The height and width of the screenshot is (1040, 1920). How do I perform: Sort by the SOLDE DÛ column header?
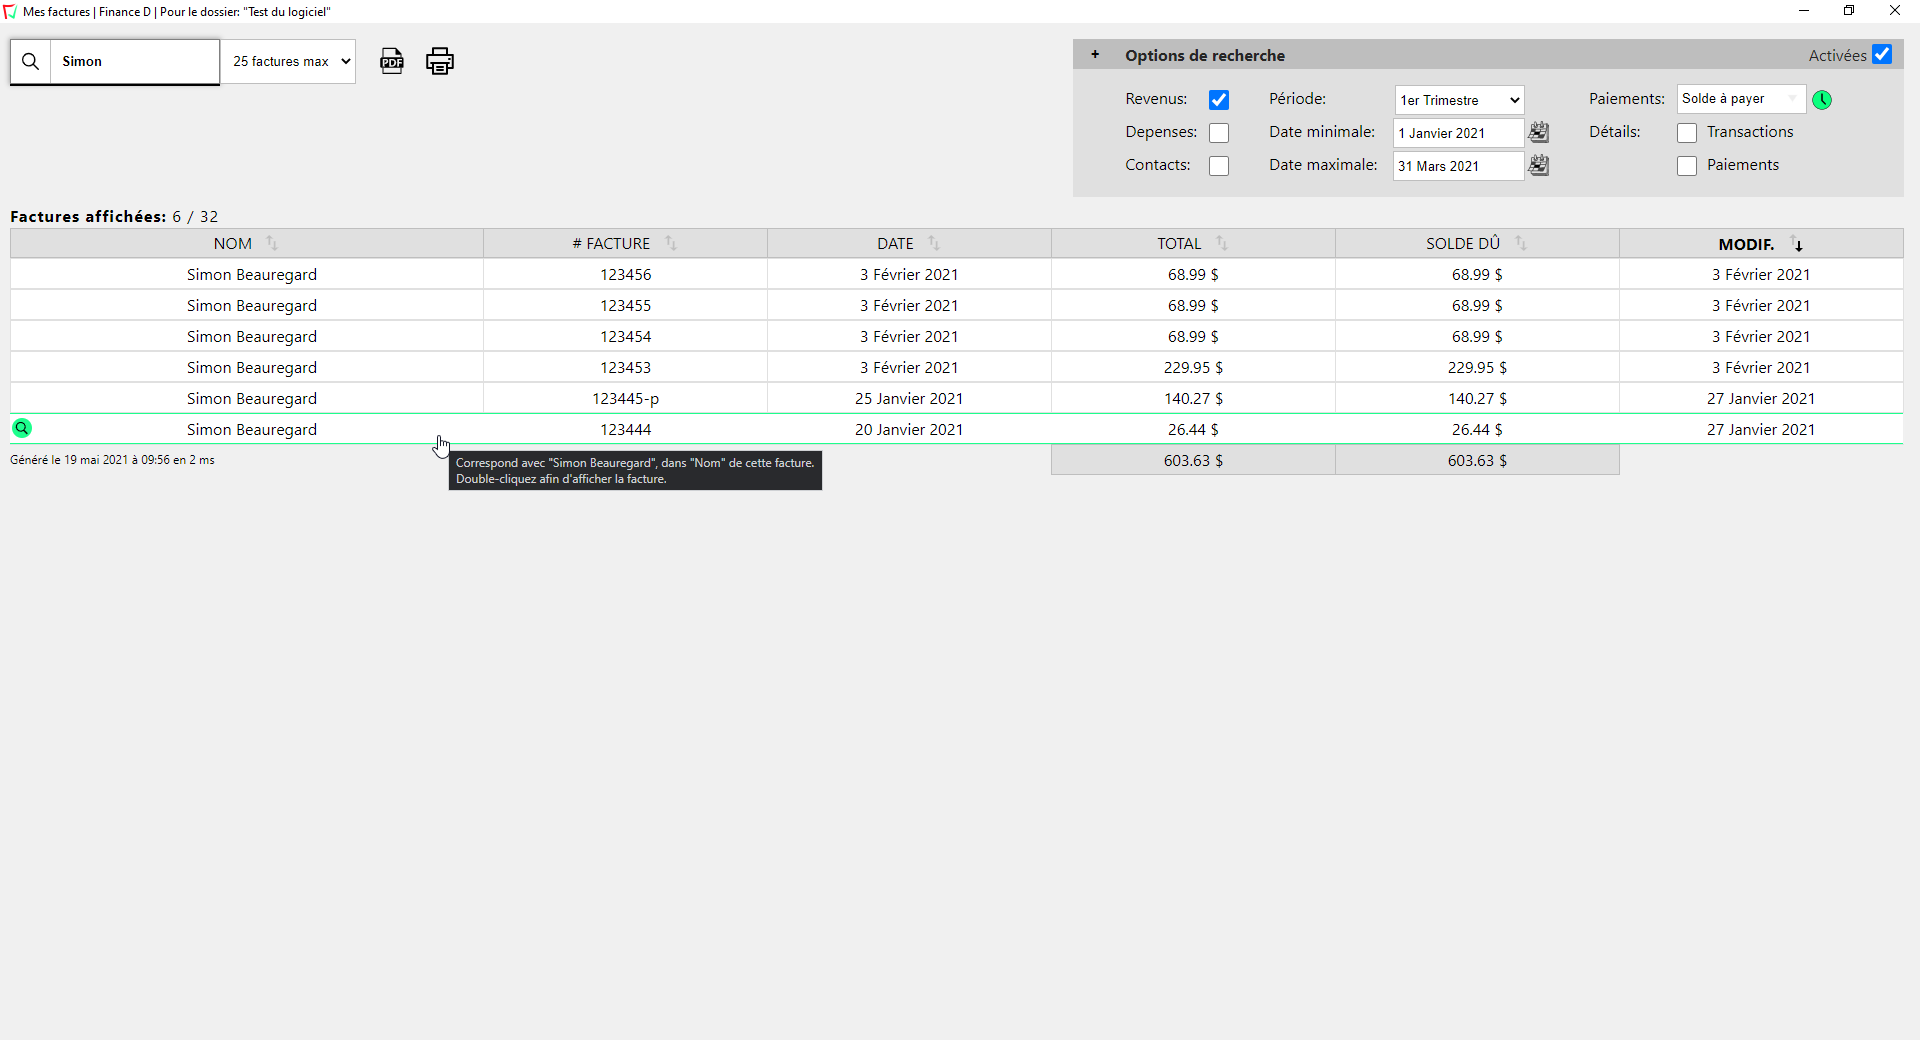pos(1462,244)
